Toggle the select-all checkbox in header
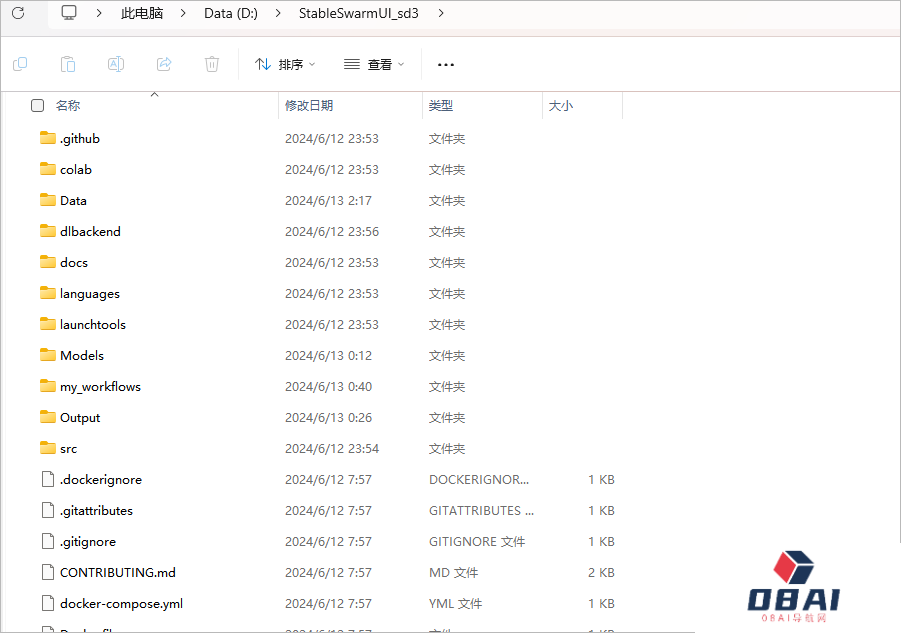This screenshot has height=633, width=901. coord(38,105)
